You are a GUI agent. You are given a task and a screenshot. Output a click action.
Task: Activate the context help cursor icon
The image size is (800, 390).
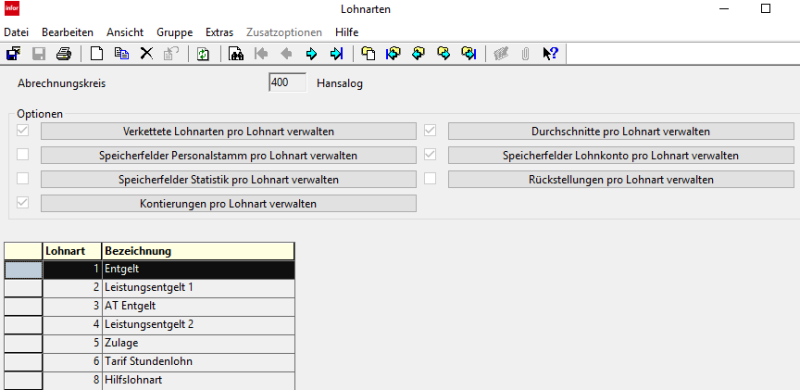coord(551,54)
